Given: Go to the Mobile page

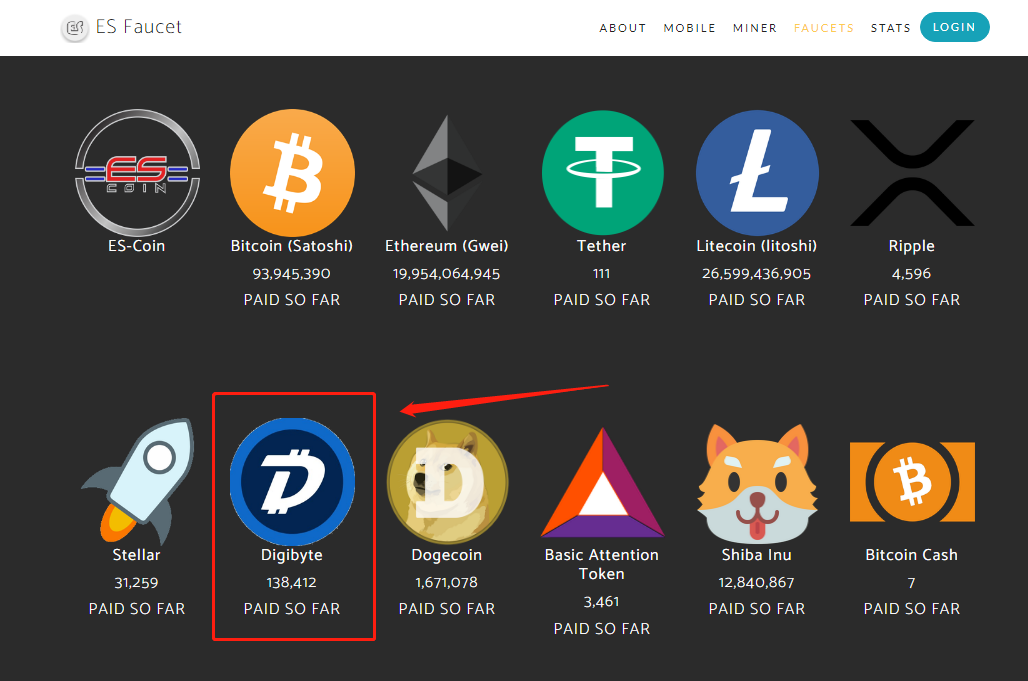Looking at the screenshot, I should [x=689, y=28].
